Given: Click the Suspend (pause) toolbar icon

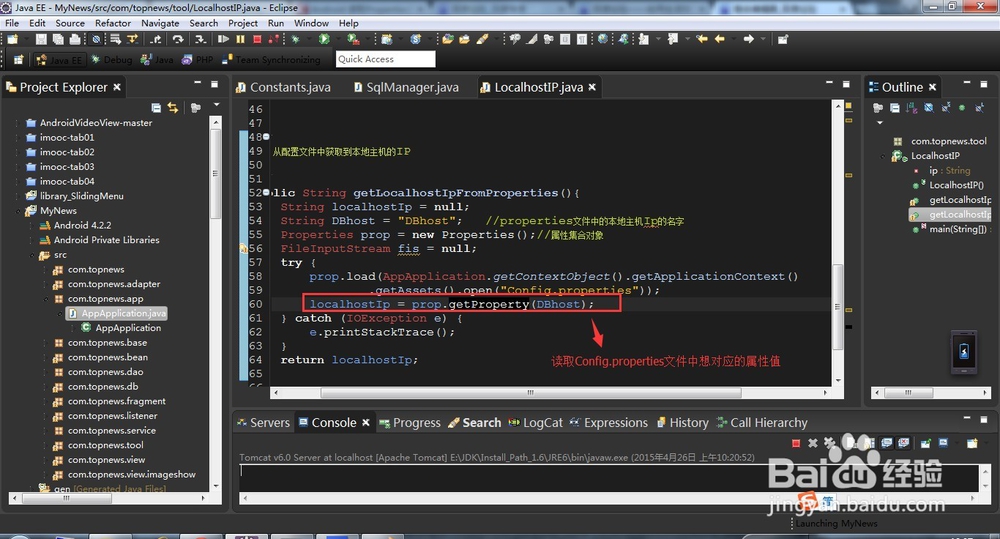Looking at the screenshot, I should pyautogui.click(x=240, y=40).
